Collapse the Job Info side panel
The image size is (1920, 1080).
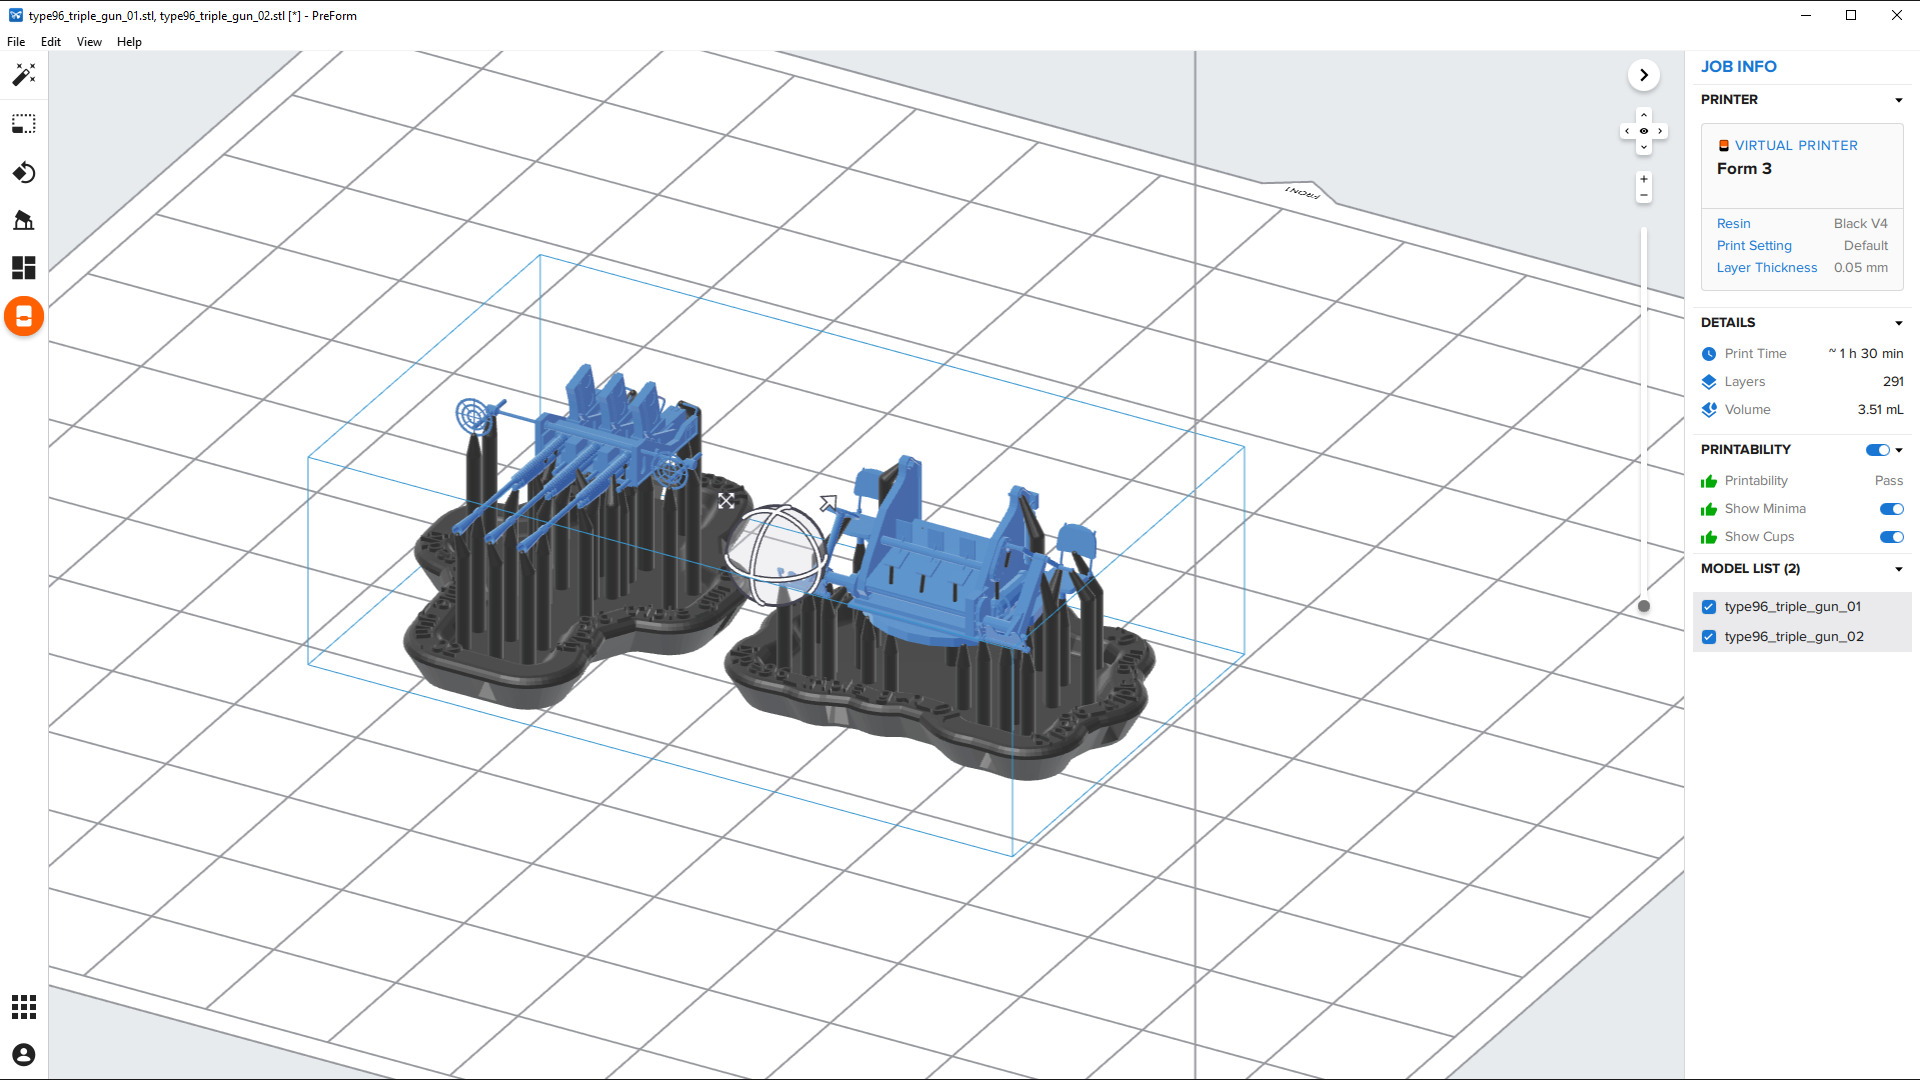[1643, 75]
